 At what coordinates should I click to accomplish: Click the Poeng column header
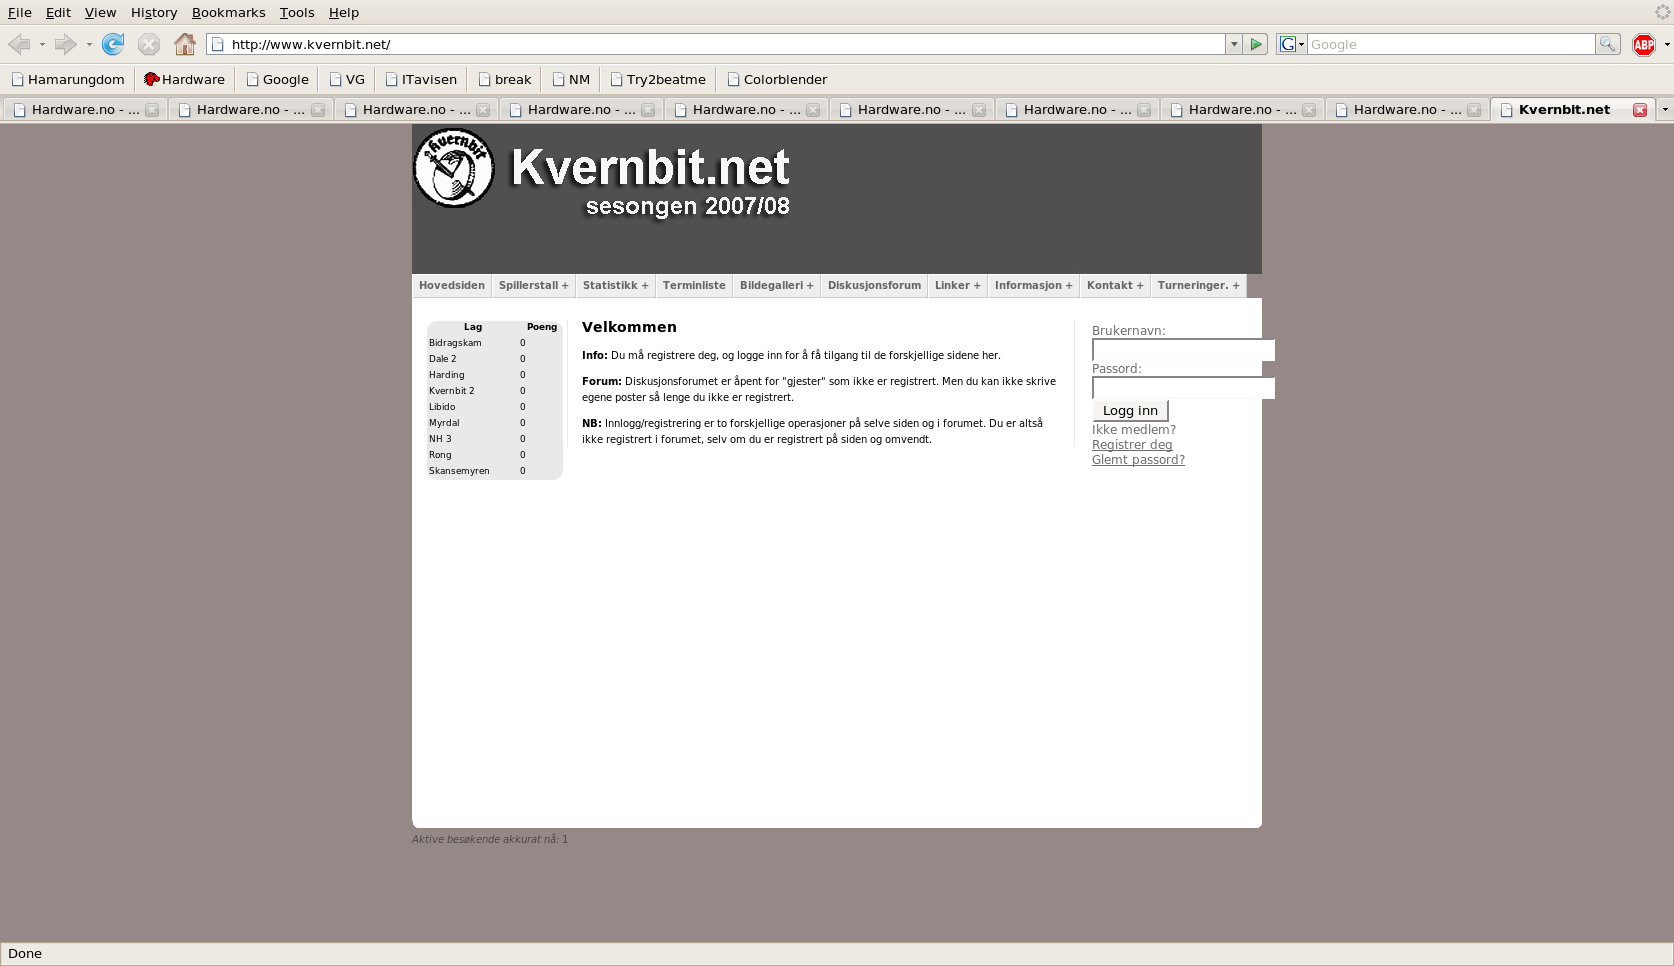pyautogui.click(x=542, y=327)
